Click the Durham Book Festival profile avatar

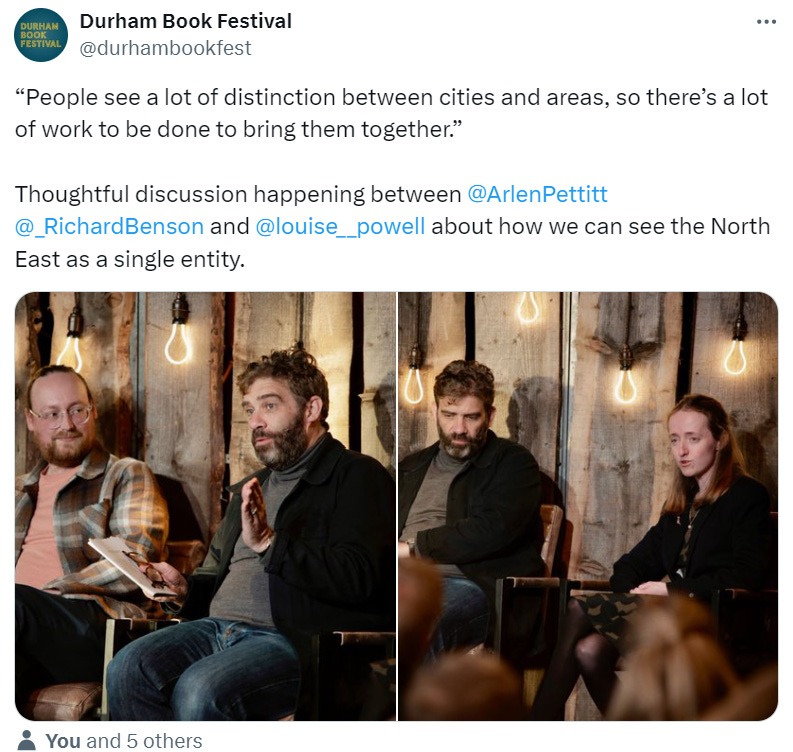pos(40,35)
